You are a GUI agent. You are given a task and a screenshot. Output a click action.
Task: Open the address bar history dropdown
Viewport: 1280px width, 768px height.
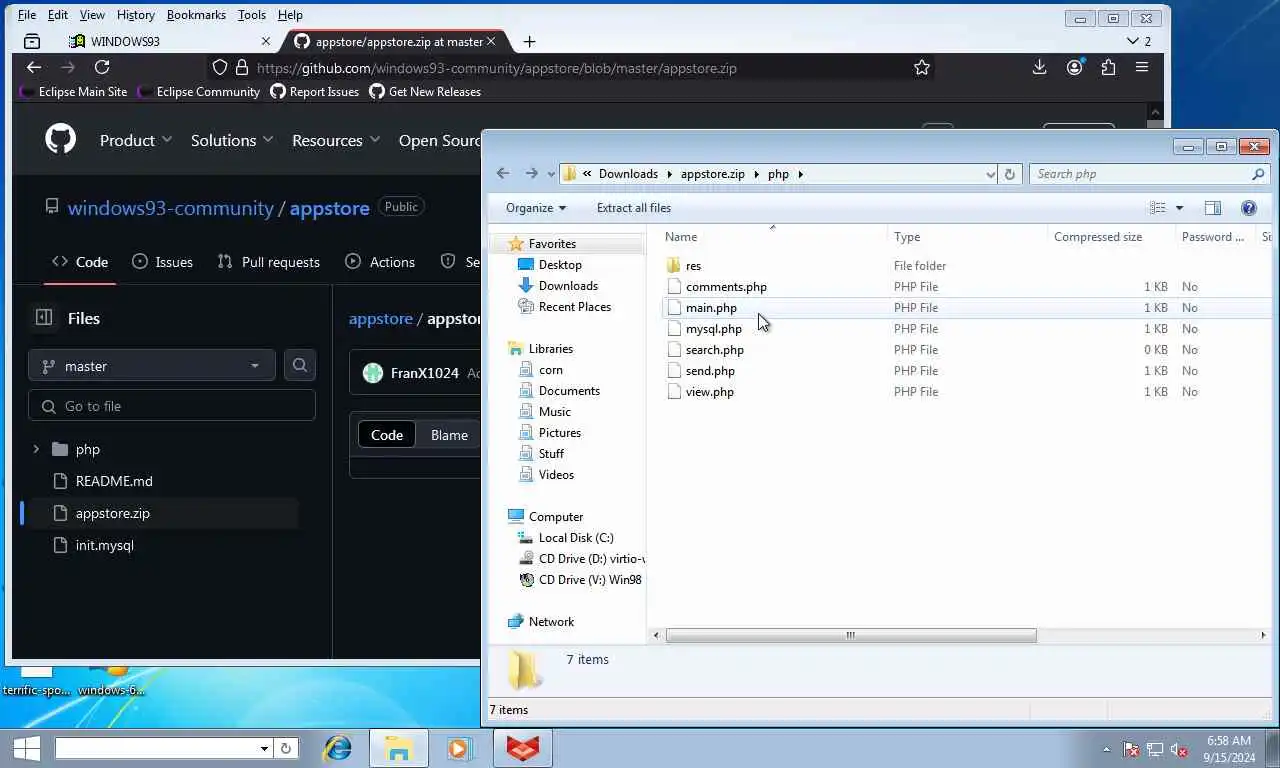coord(990,174)
